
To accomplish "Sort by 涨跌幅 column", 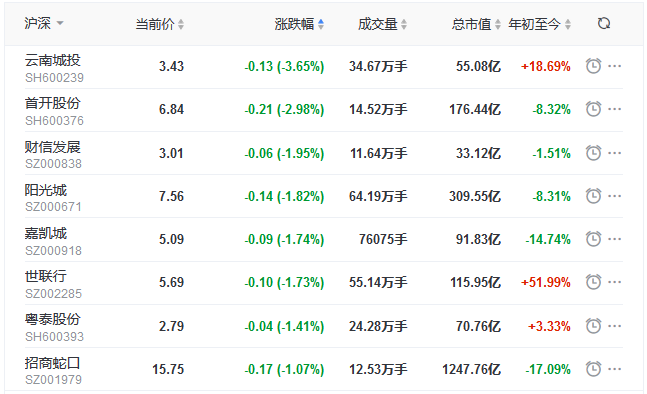I will [x=299, y=24].
